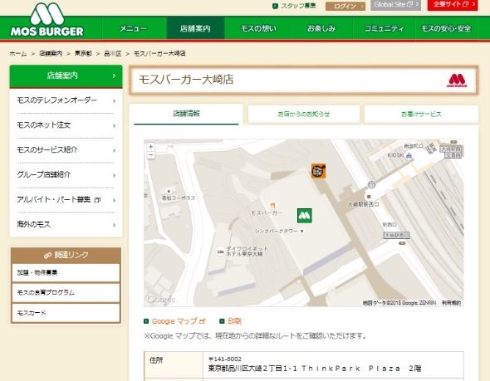Image resolution: width=490 pixels, height=381 pixels.
Task: Click the green icon beside スタッフ募集
Action: pyautogui.click(x=275, y=6)
